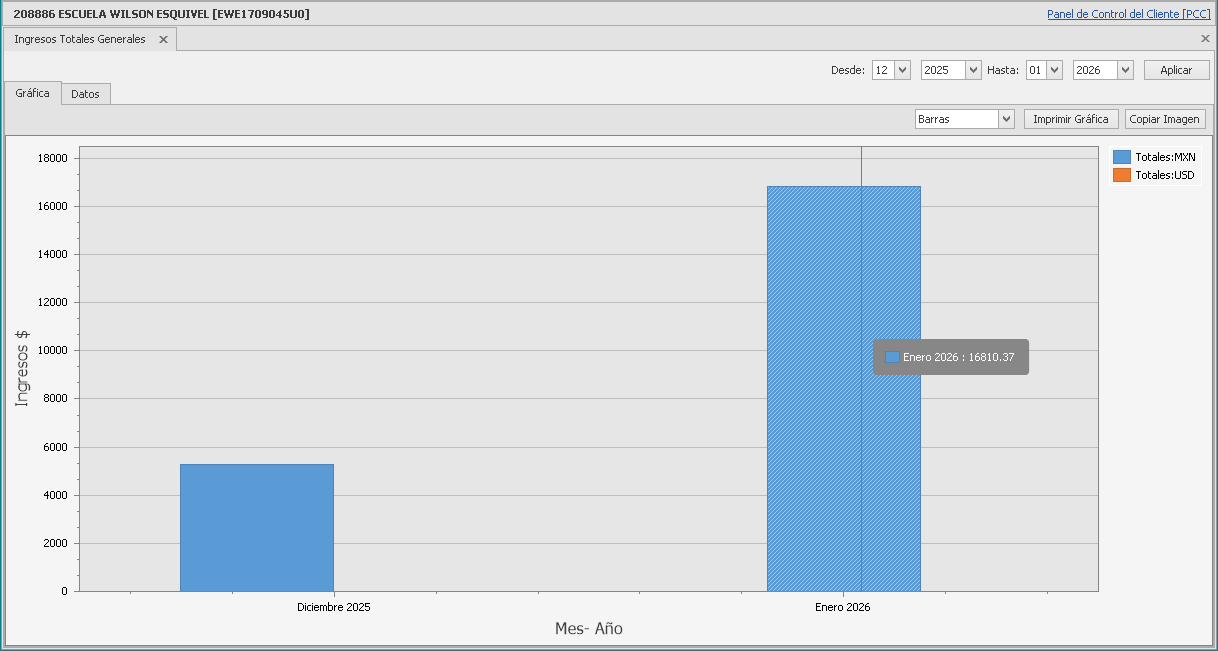Open the Panel de Control del Cliente link
This screenshot has height=651, width=1218.
coord(1128,14)
